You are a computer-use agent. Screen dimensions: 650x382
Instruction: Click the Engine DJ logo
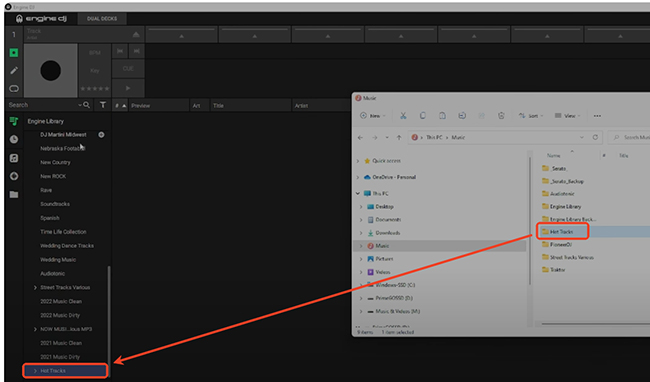pos(41,19)
